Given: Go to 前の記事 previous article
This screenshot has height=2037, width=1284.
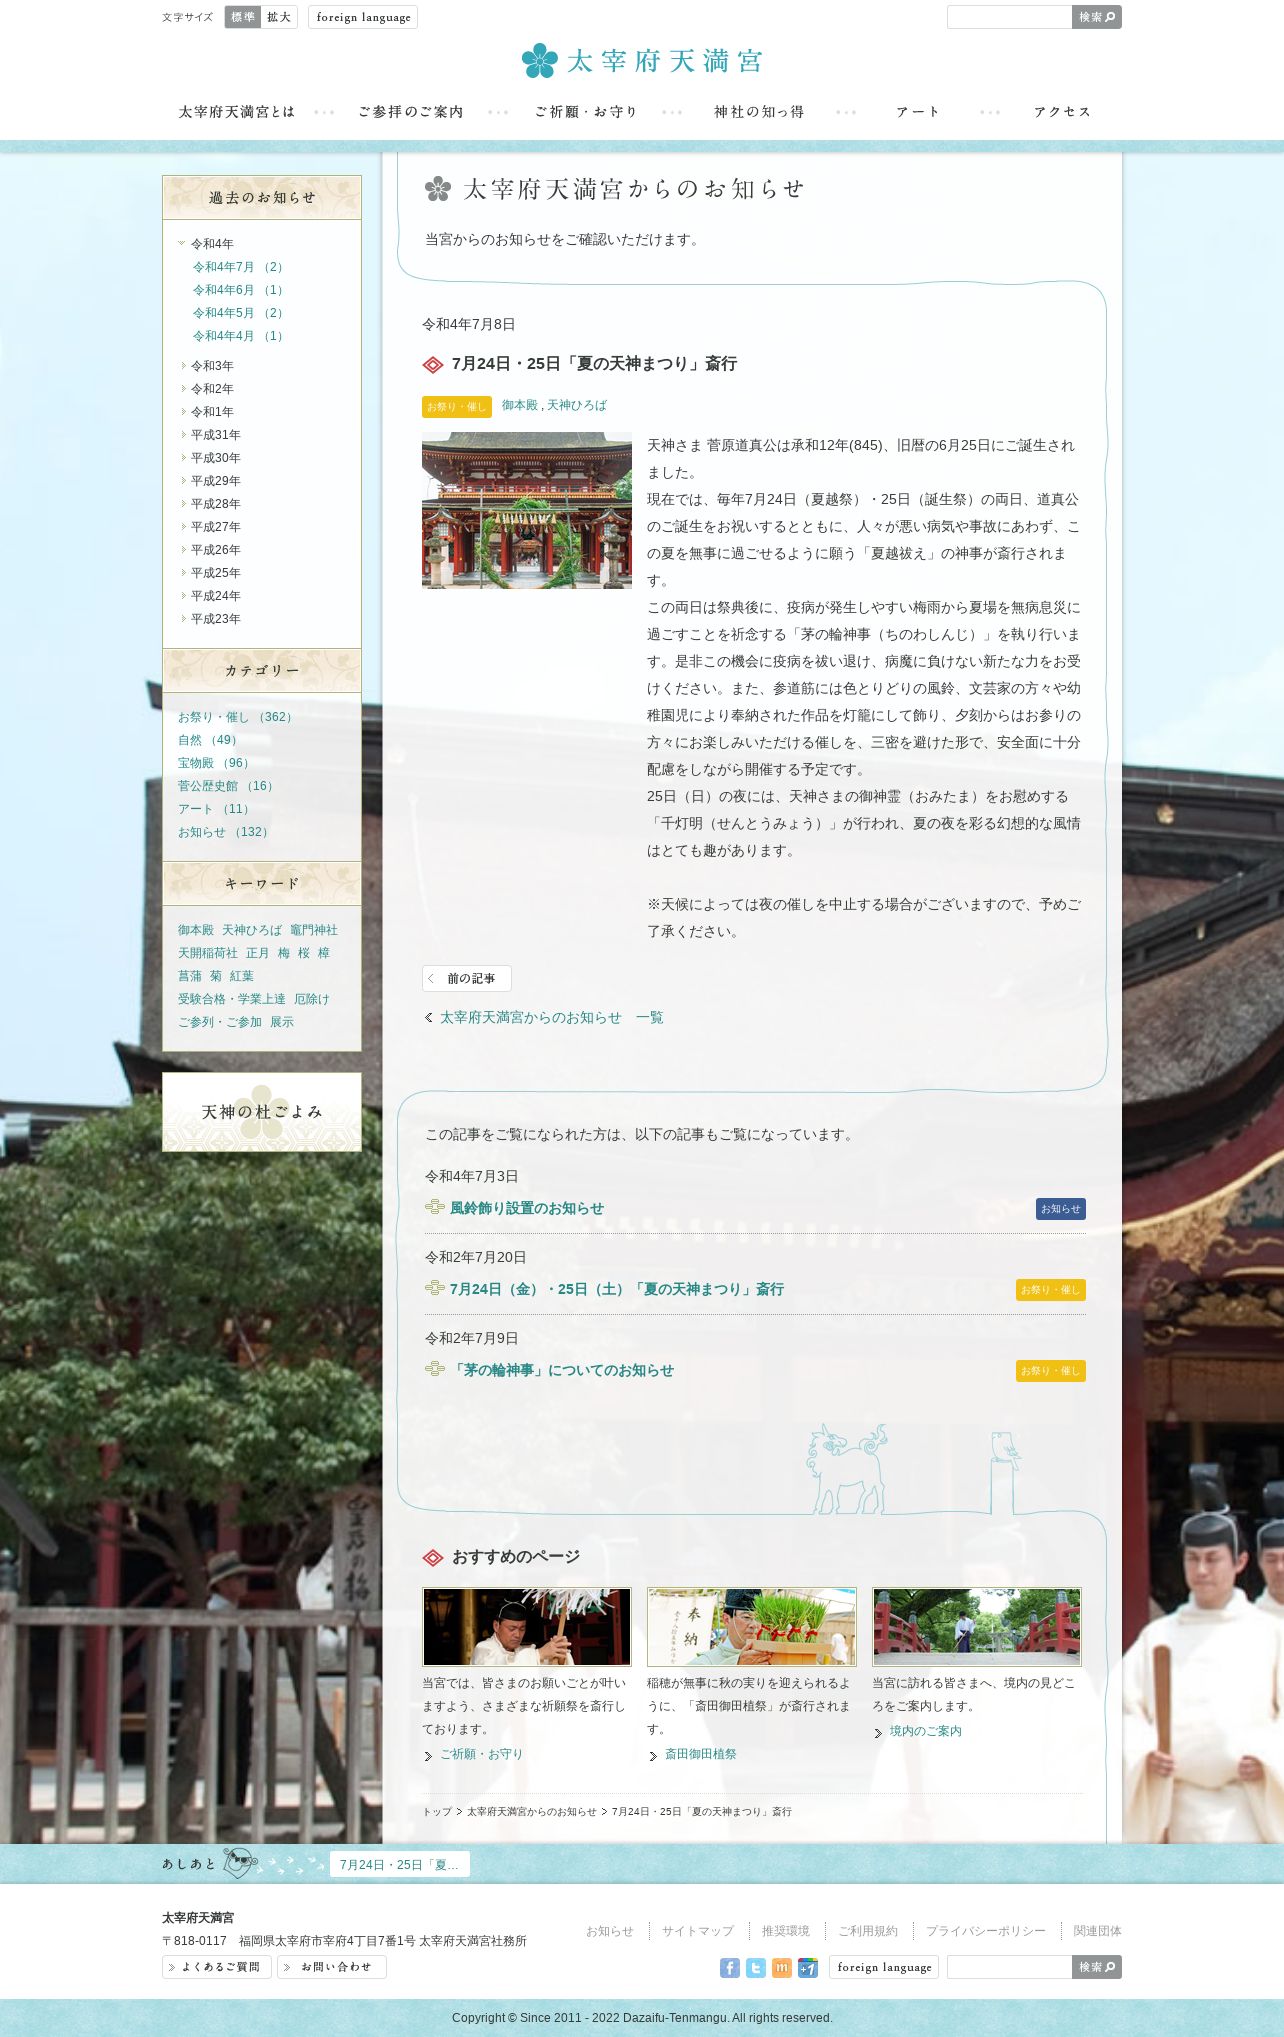Looking at the screenshot, I should 467,978.
